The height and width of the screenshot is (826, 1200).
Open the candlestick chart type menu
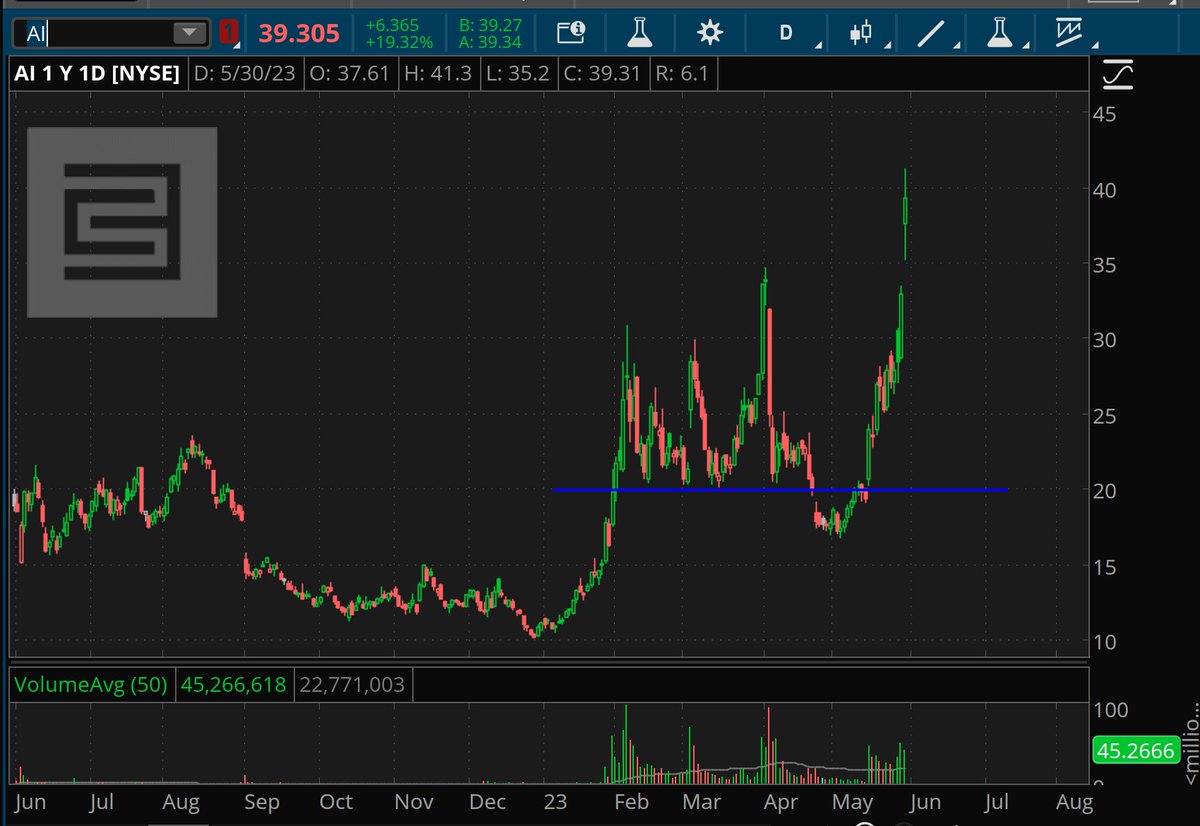[x=859, y=33]
